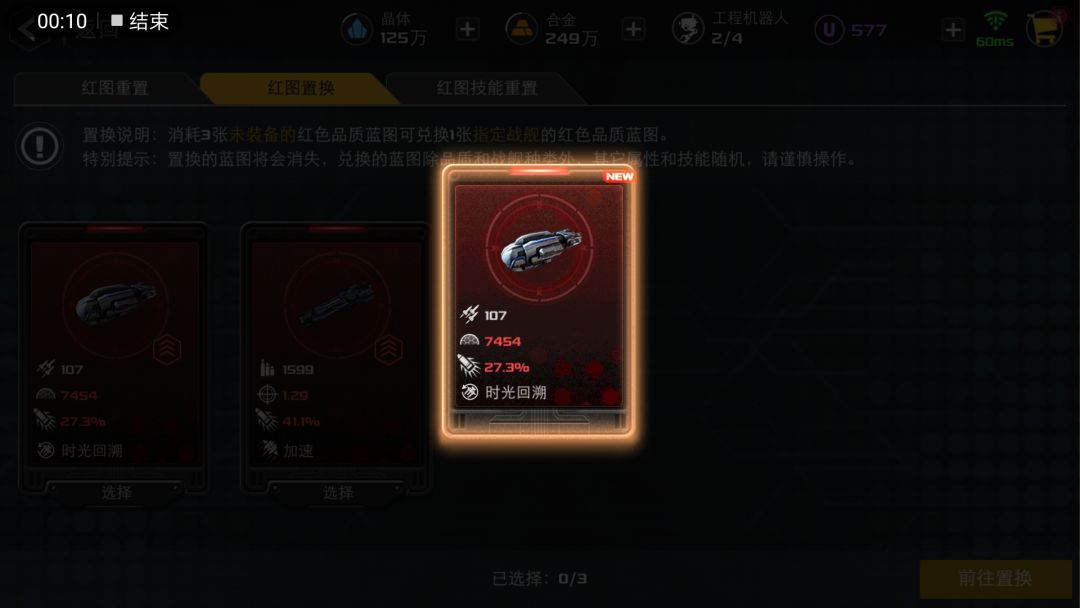
Task: Tap the upgrade chevron badge on first card
Action: 167,349
